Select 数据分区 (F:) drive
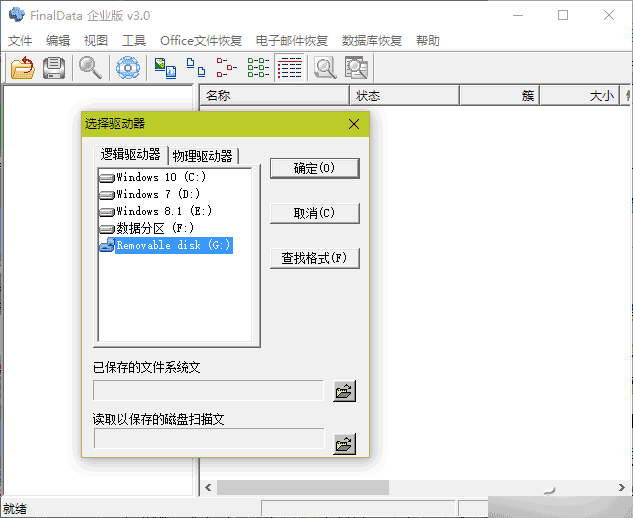 click(147, 228)
